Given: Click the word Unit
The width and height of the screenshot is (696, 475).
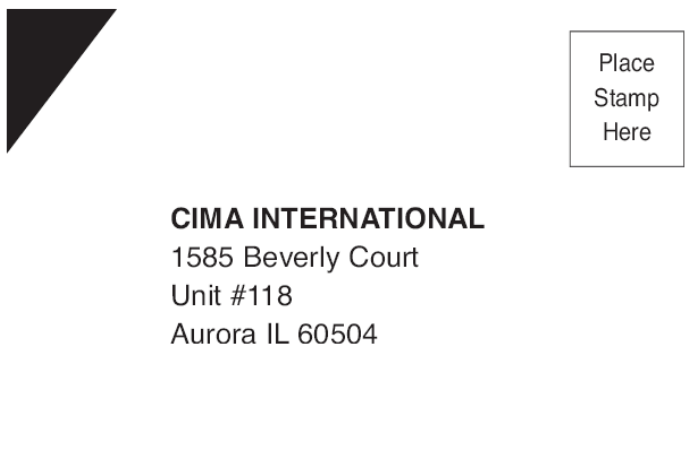Looking at the screenshot, I should point(197,296).
